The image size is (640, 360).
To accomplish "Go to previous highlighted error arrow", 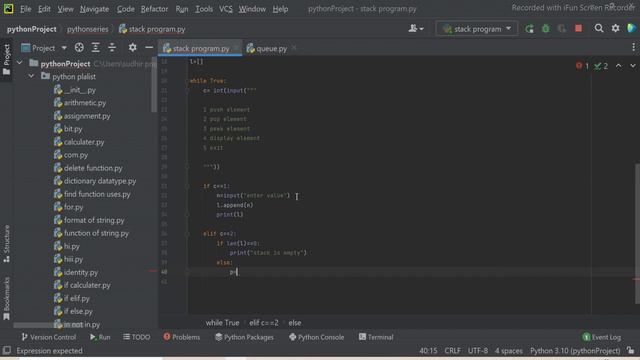I will tap(618, 65).
